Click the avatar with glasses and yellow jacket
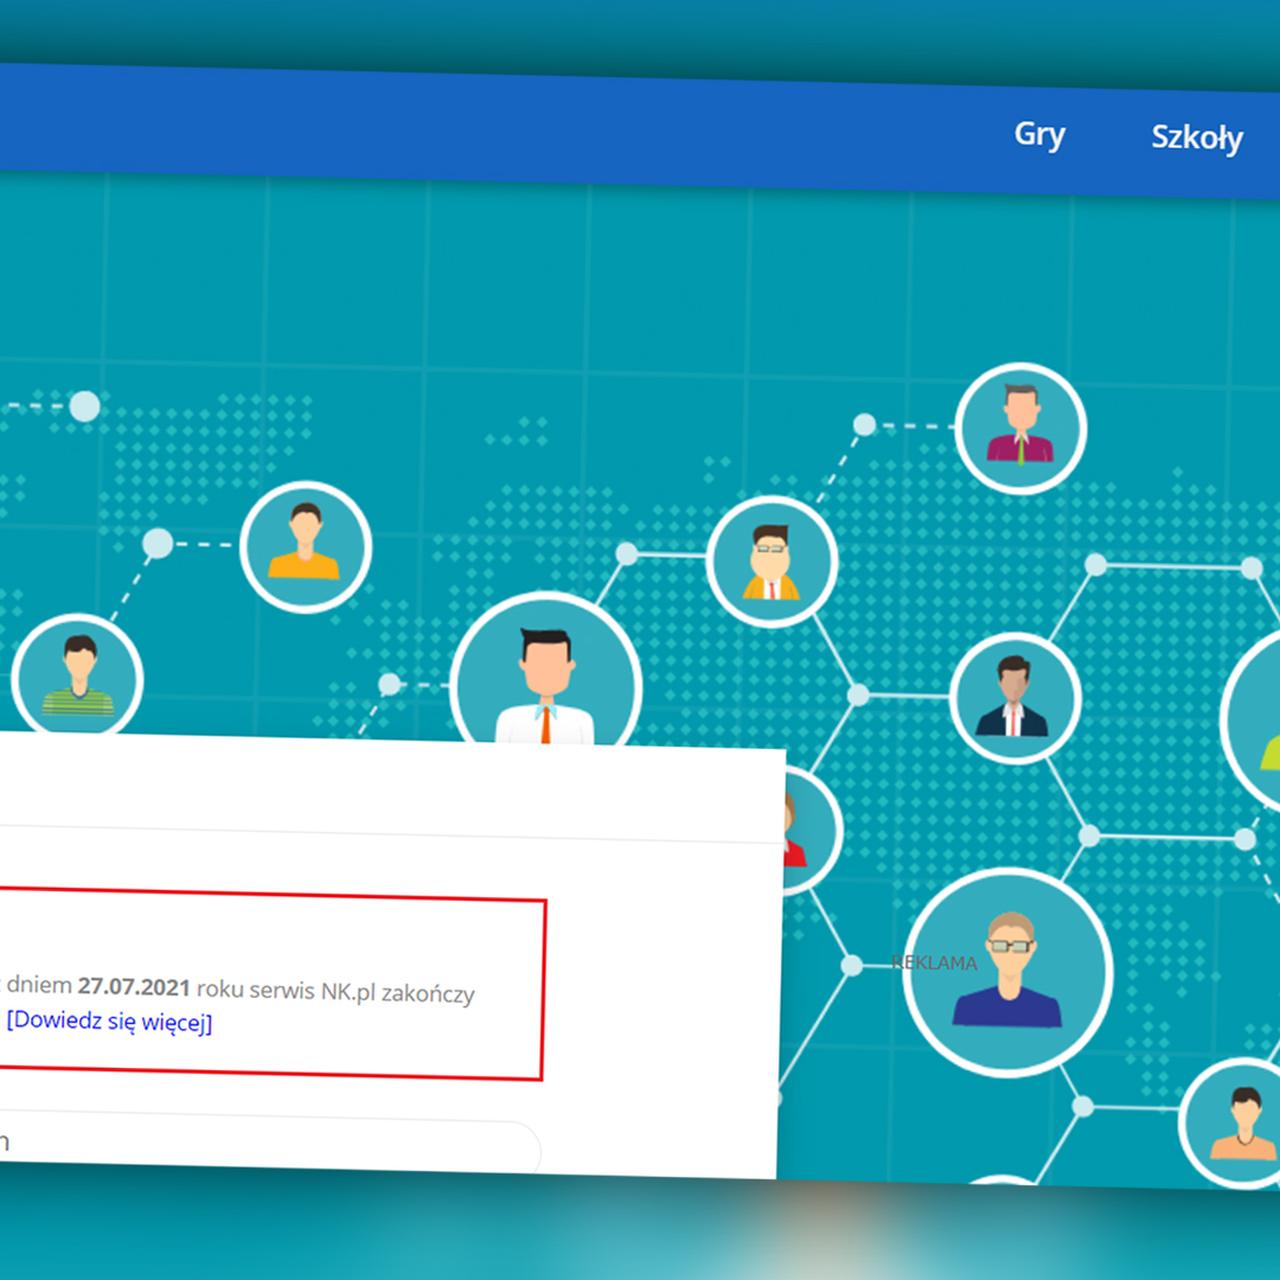 771,562
